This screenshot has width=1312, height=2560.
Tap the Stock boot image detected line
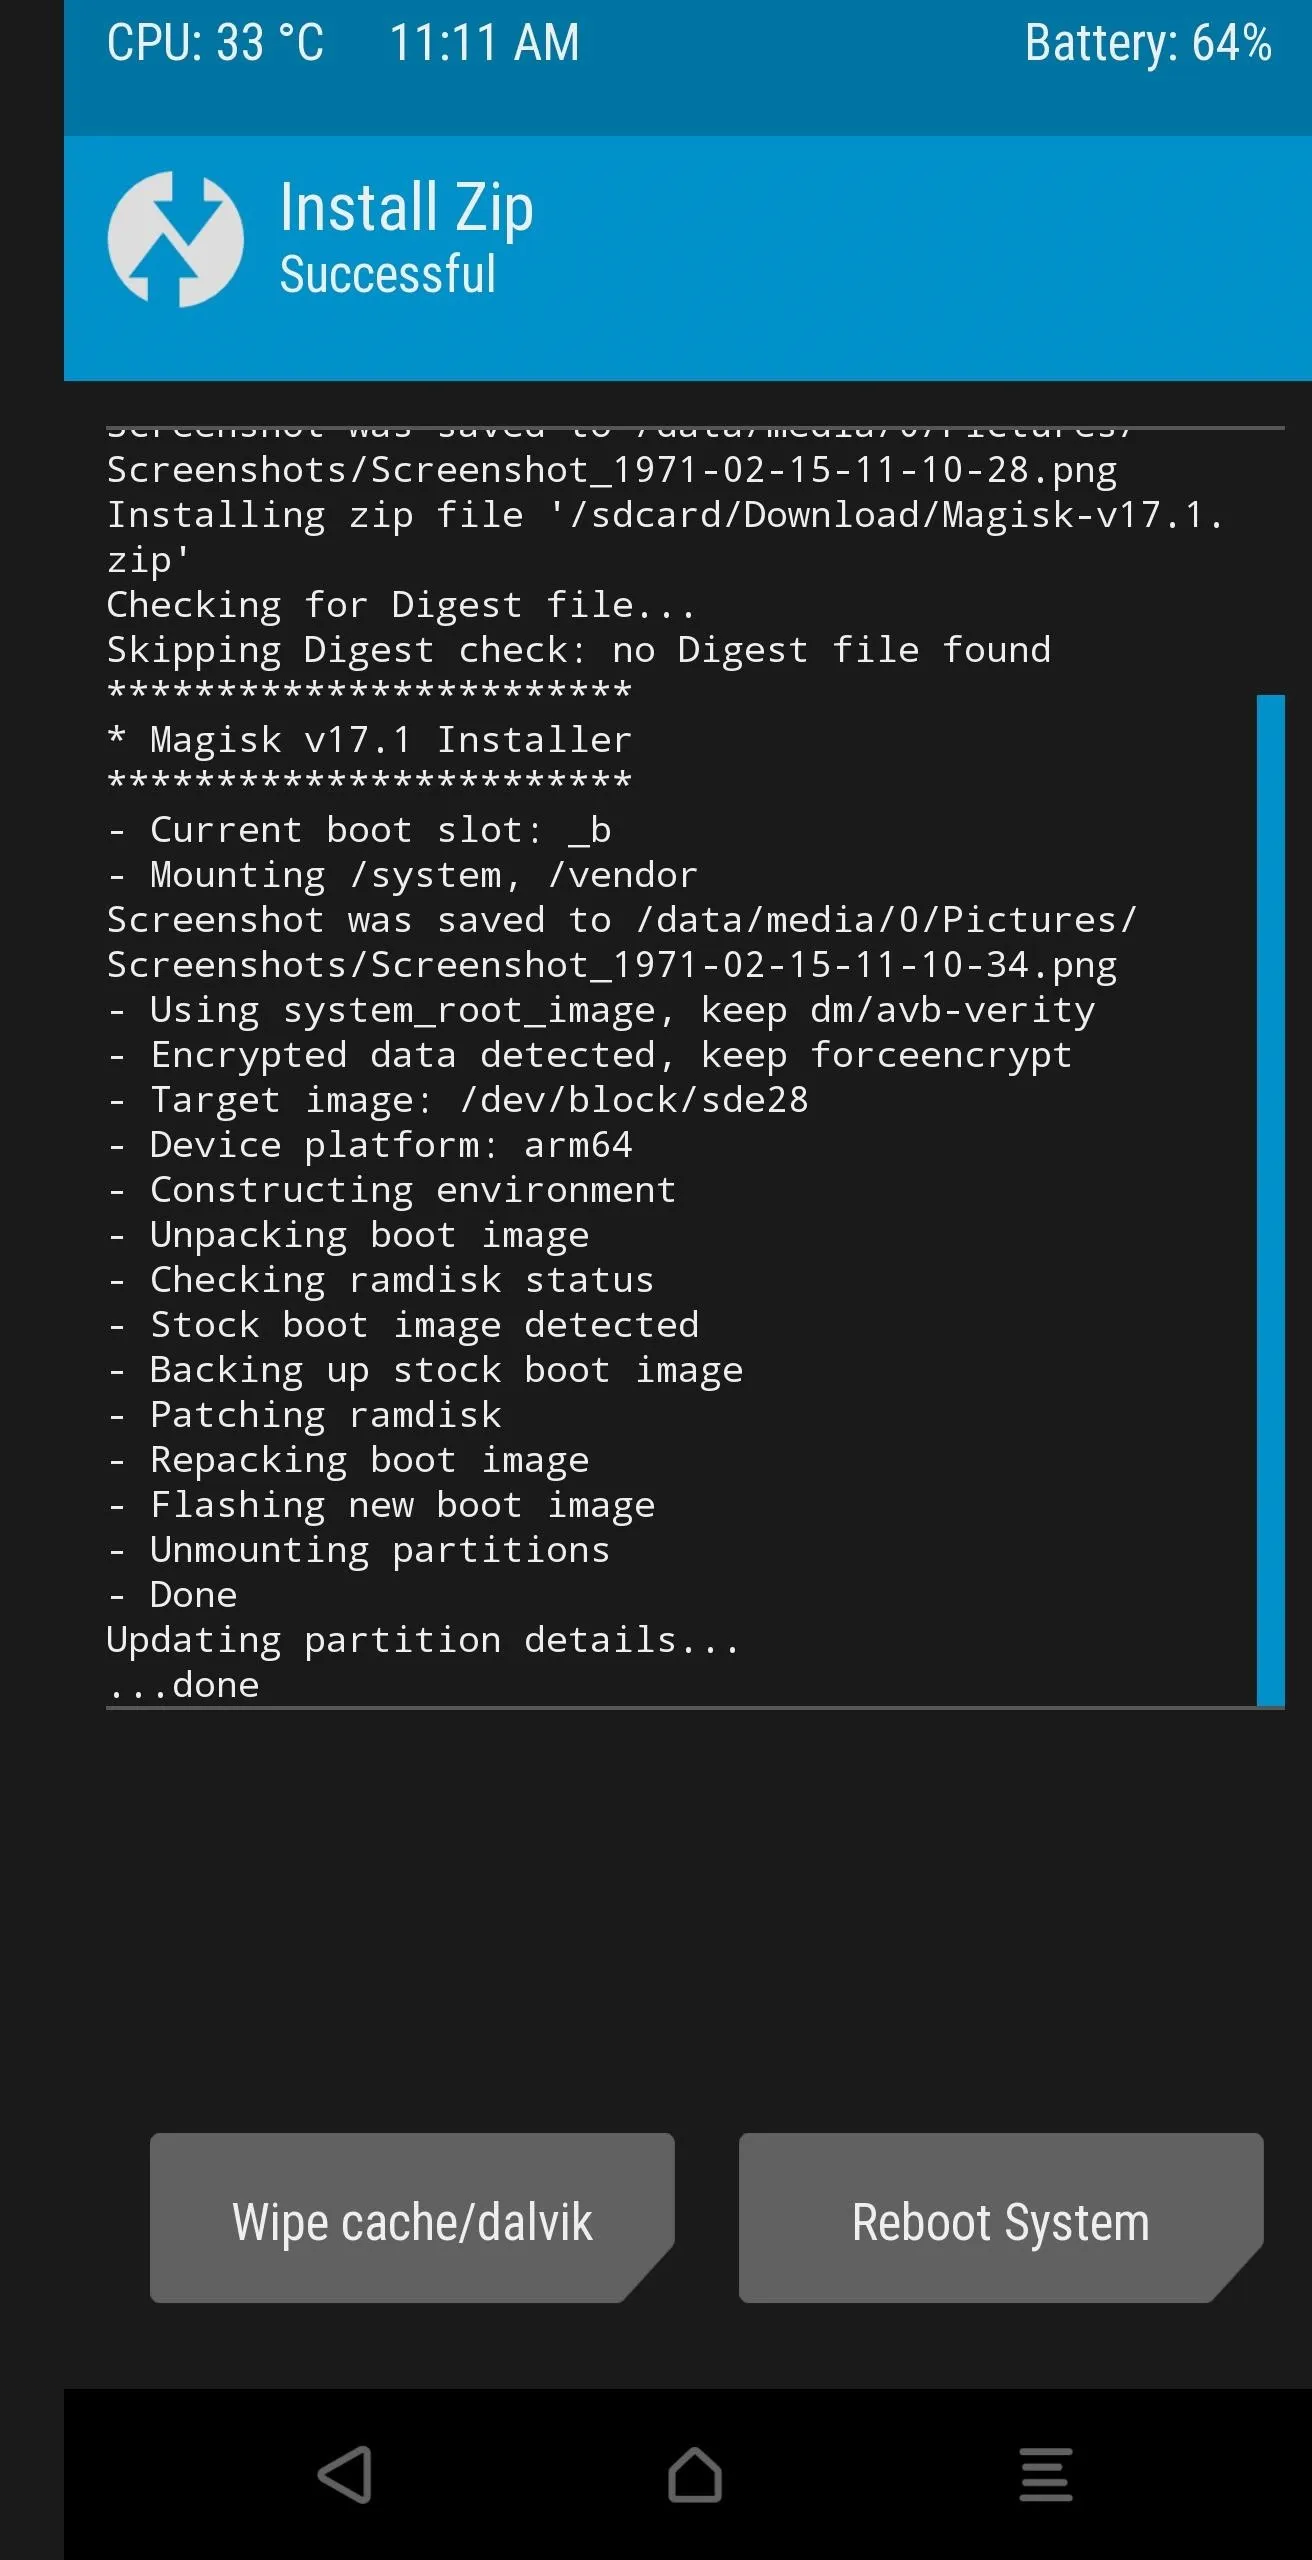pyautogui.click(x=403, y=1325)
